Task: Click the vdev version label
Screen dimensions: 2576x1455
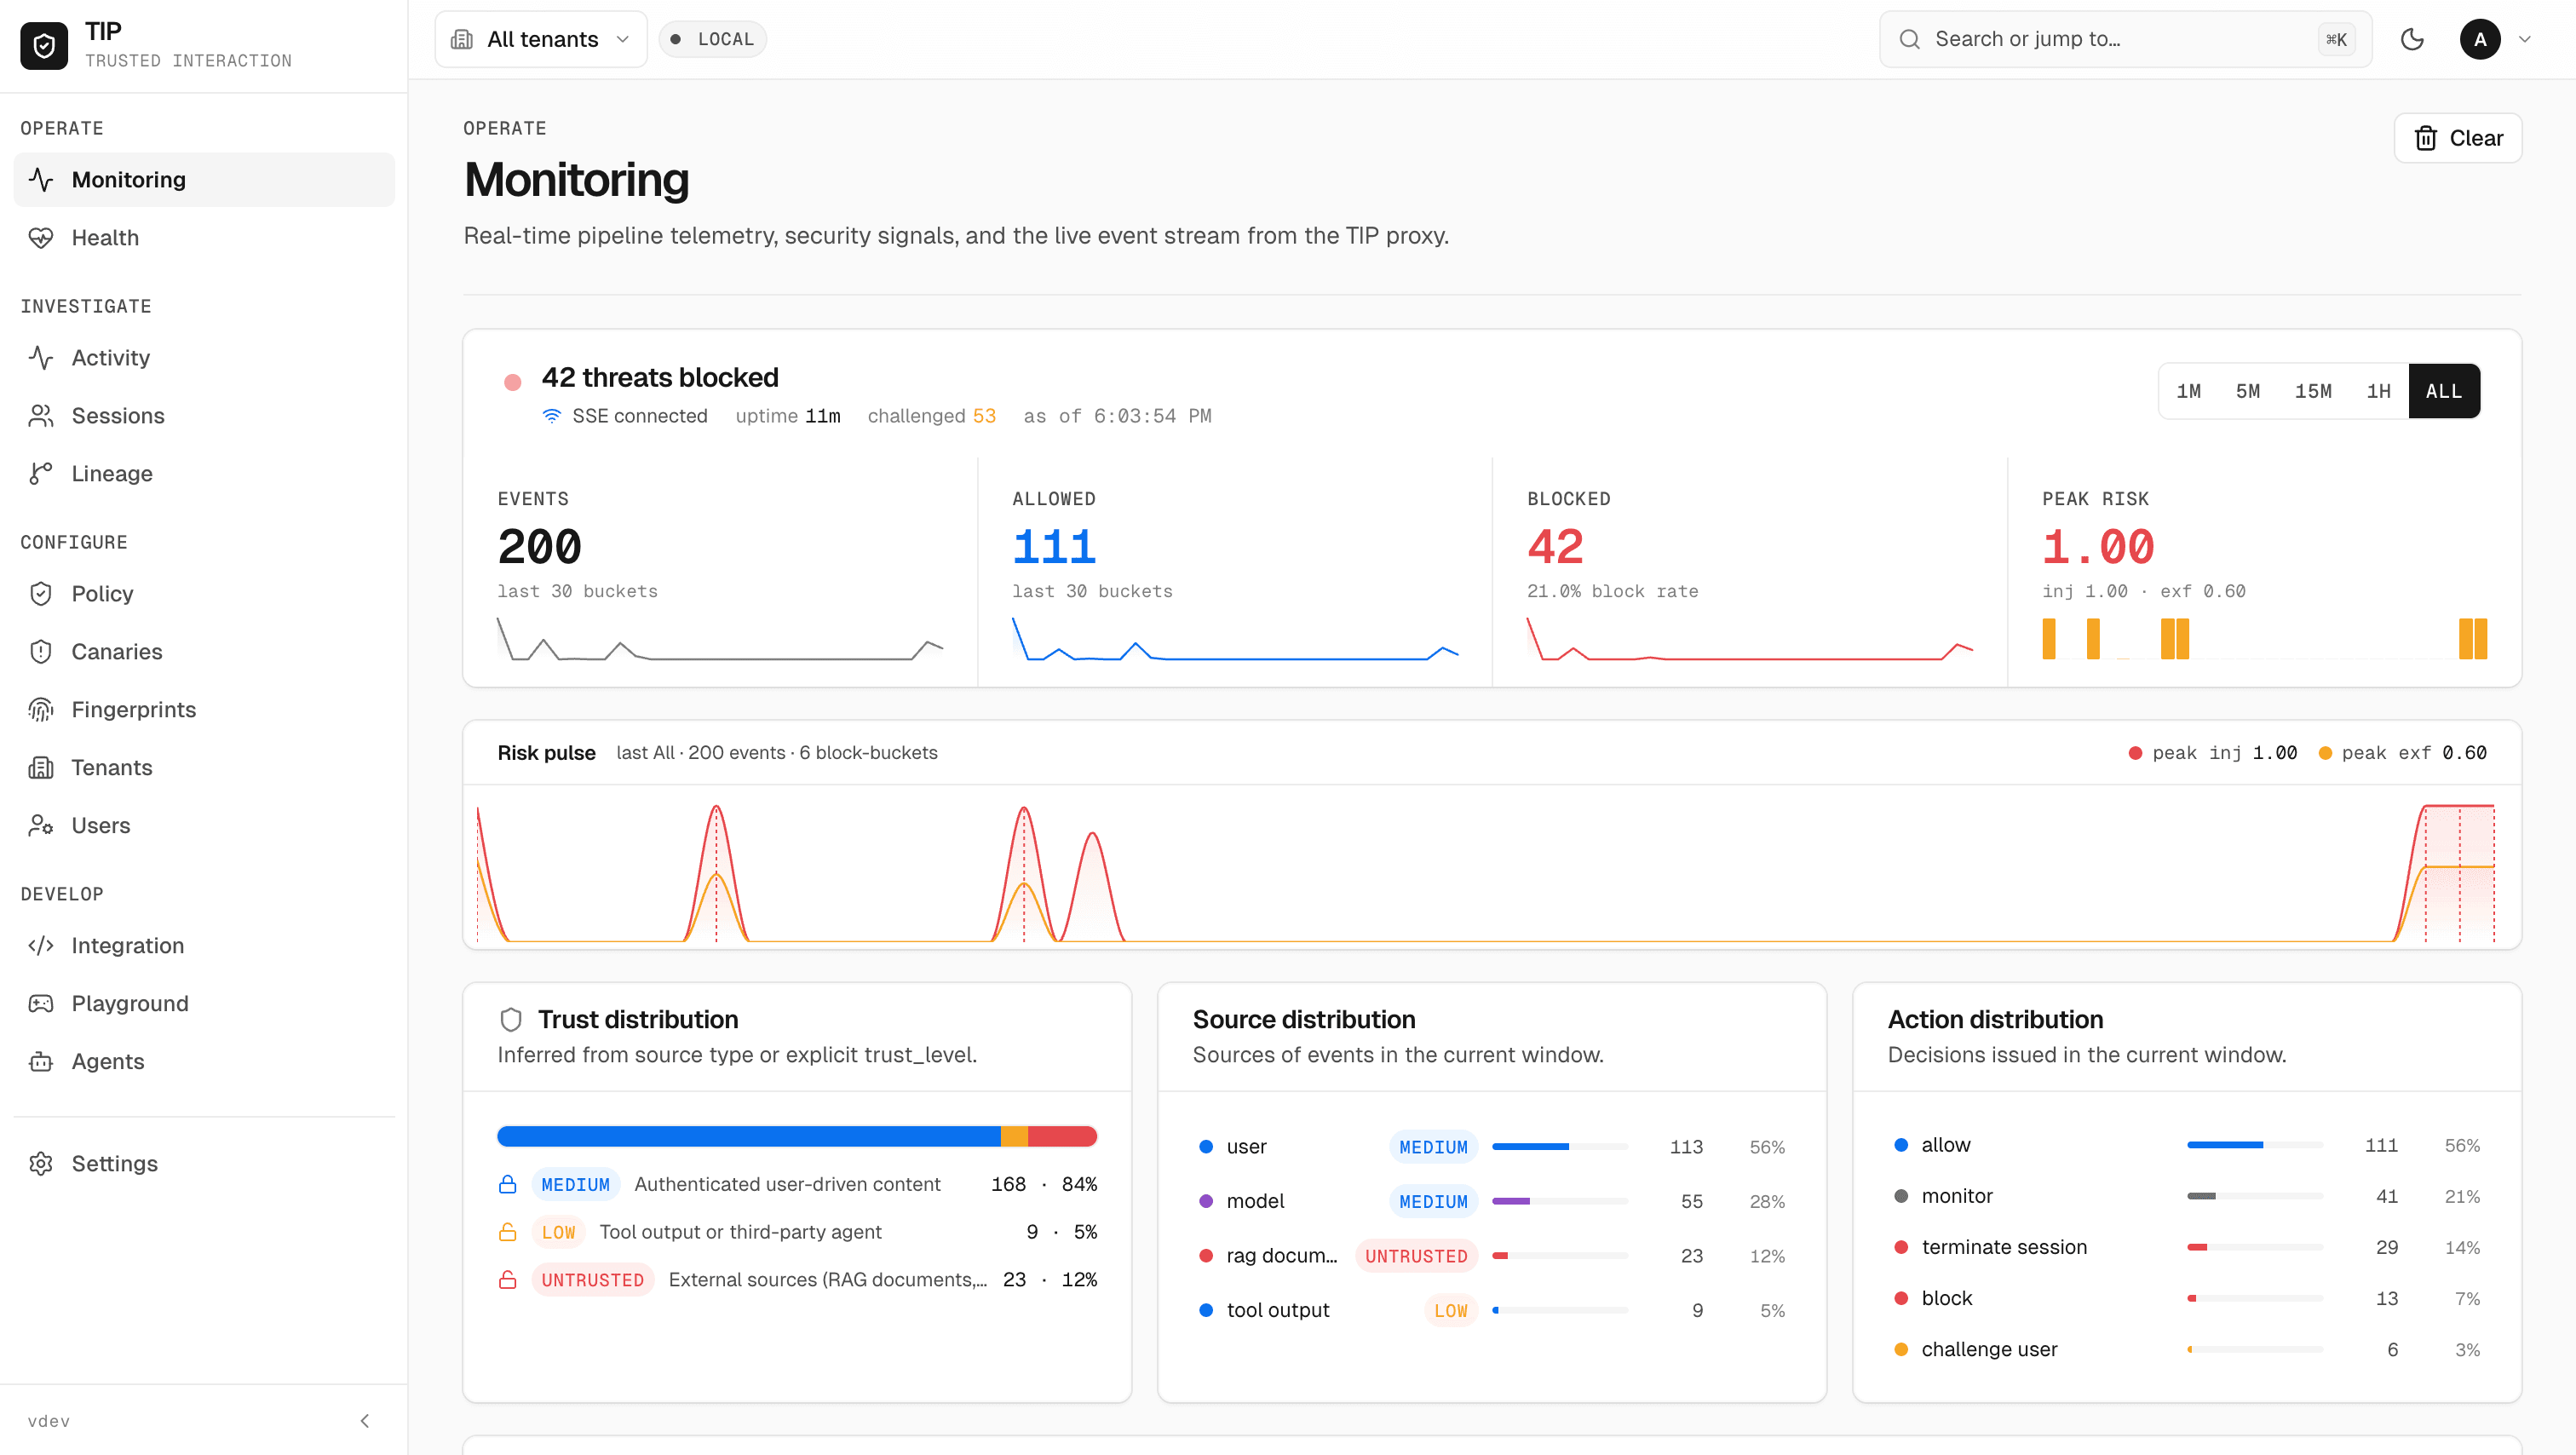Action: click(49, 1421)
